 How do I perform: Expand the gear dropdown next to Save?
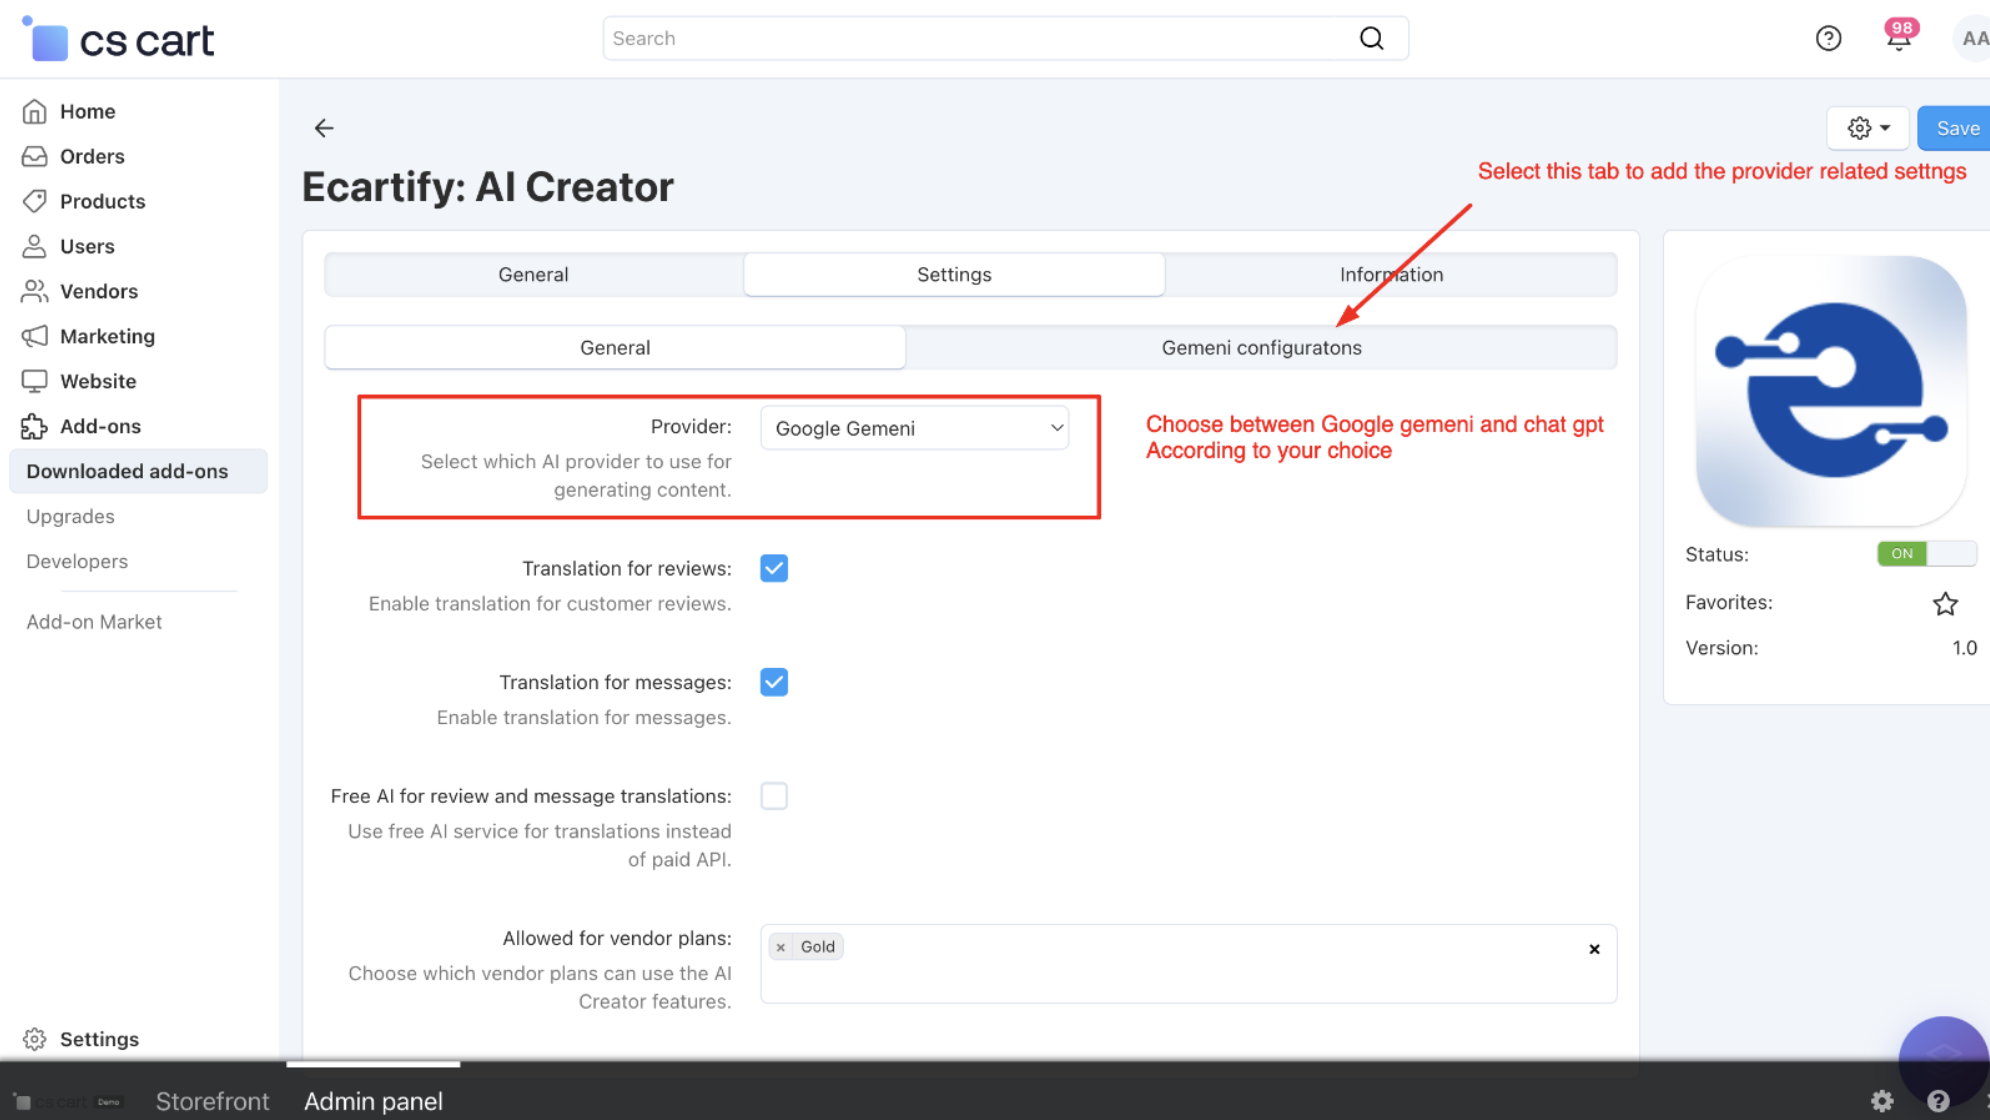(1866, 128)
